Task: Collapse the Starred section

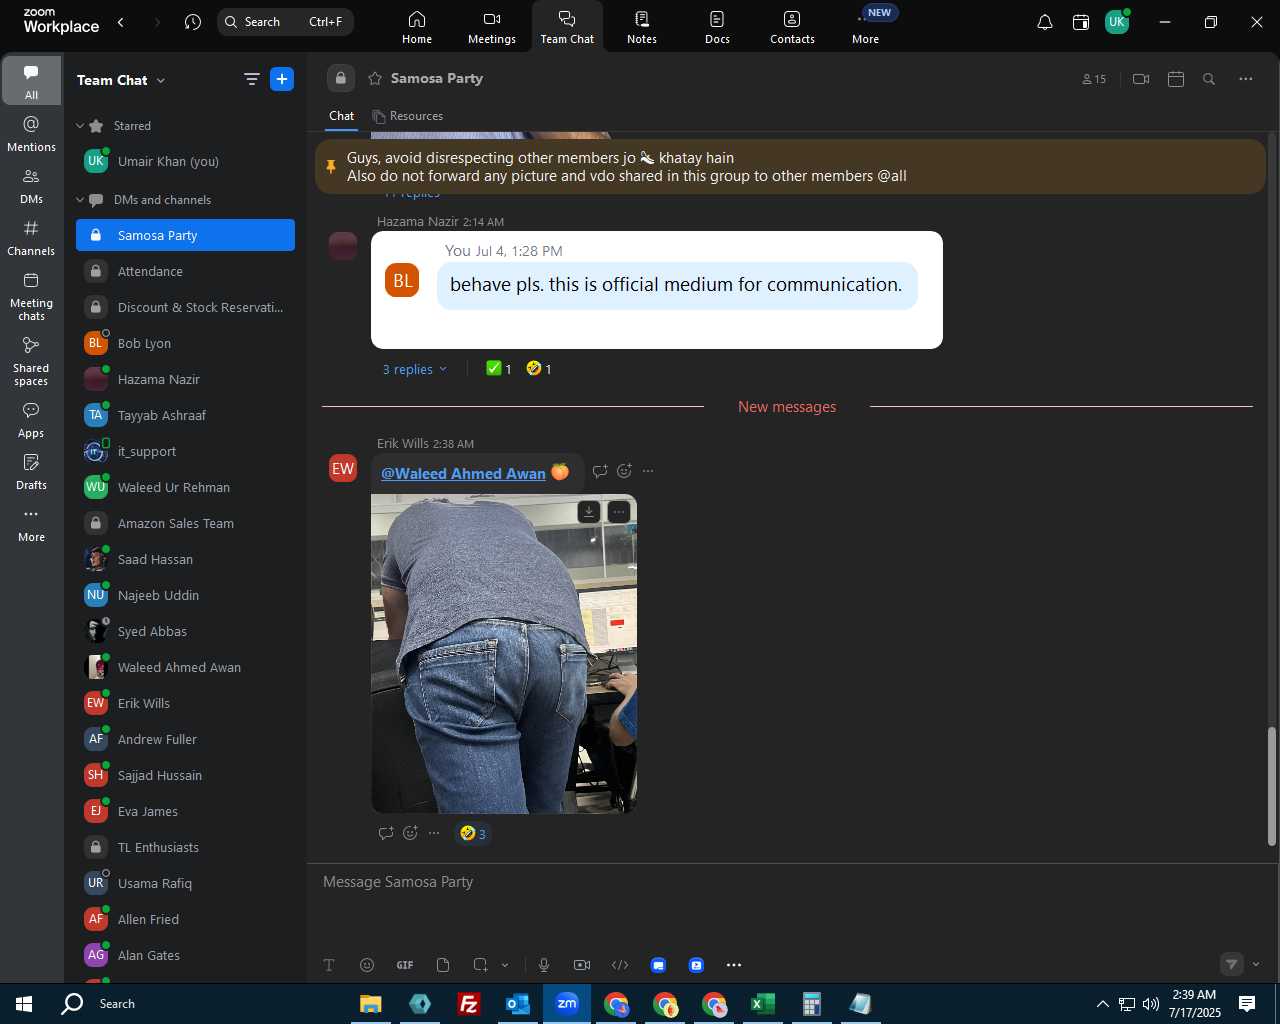Action: click(80, 126)
